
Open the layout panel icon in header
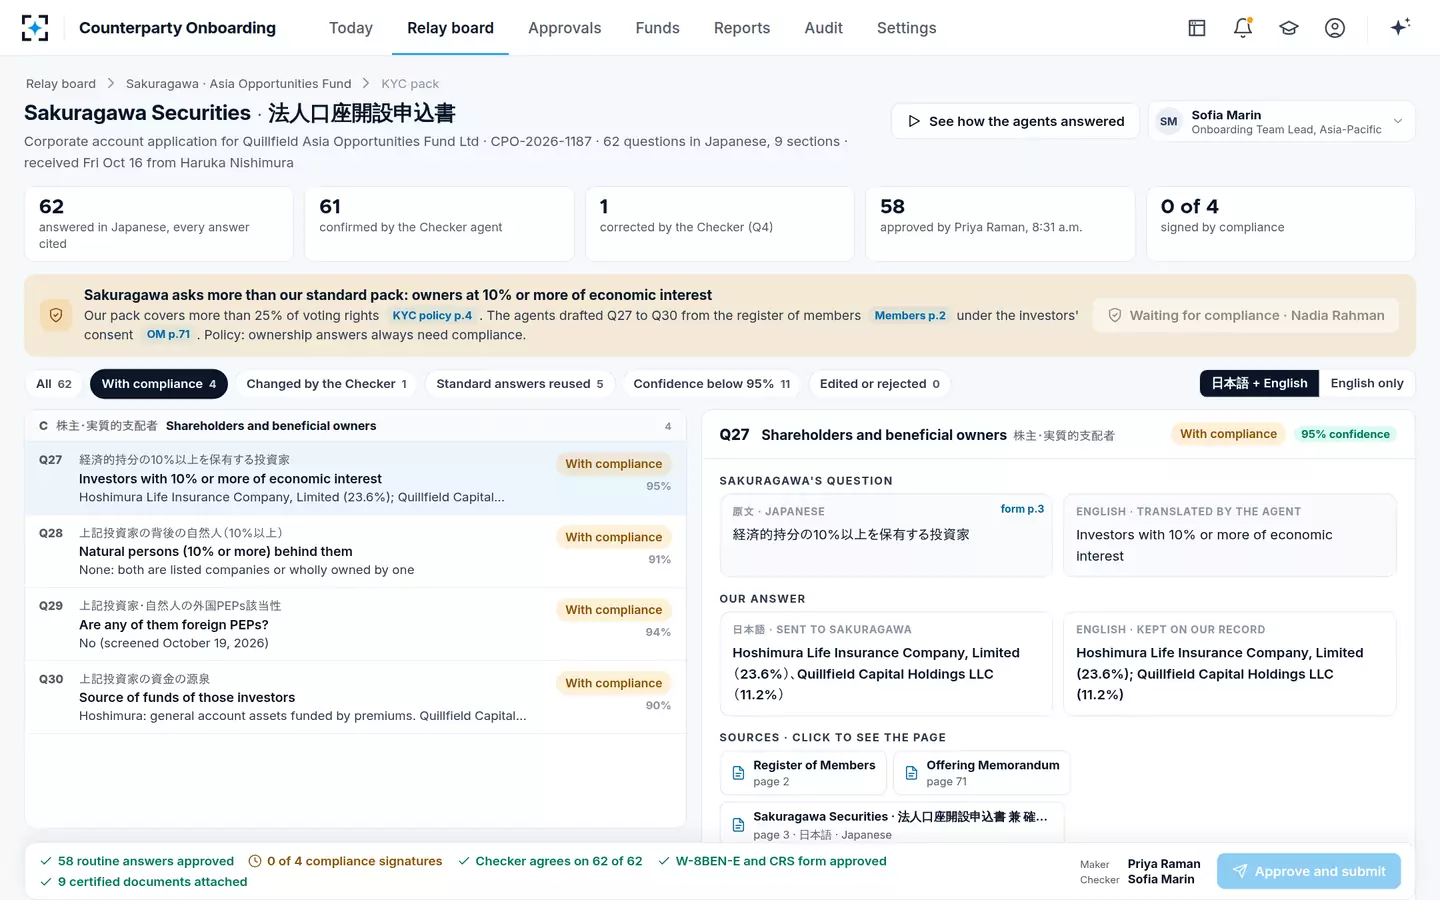1197,28
